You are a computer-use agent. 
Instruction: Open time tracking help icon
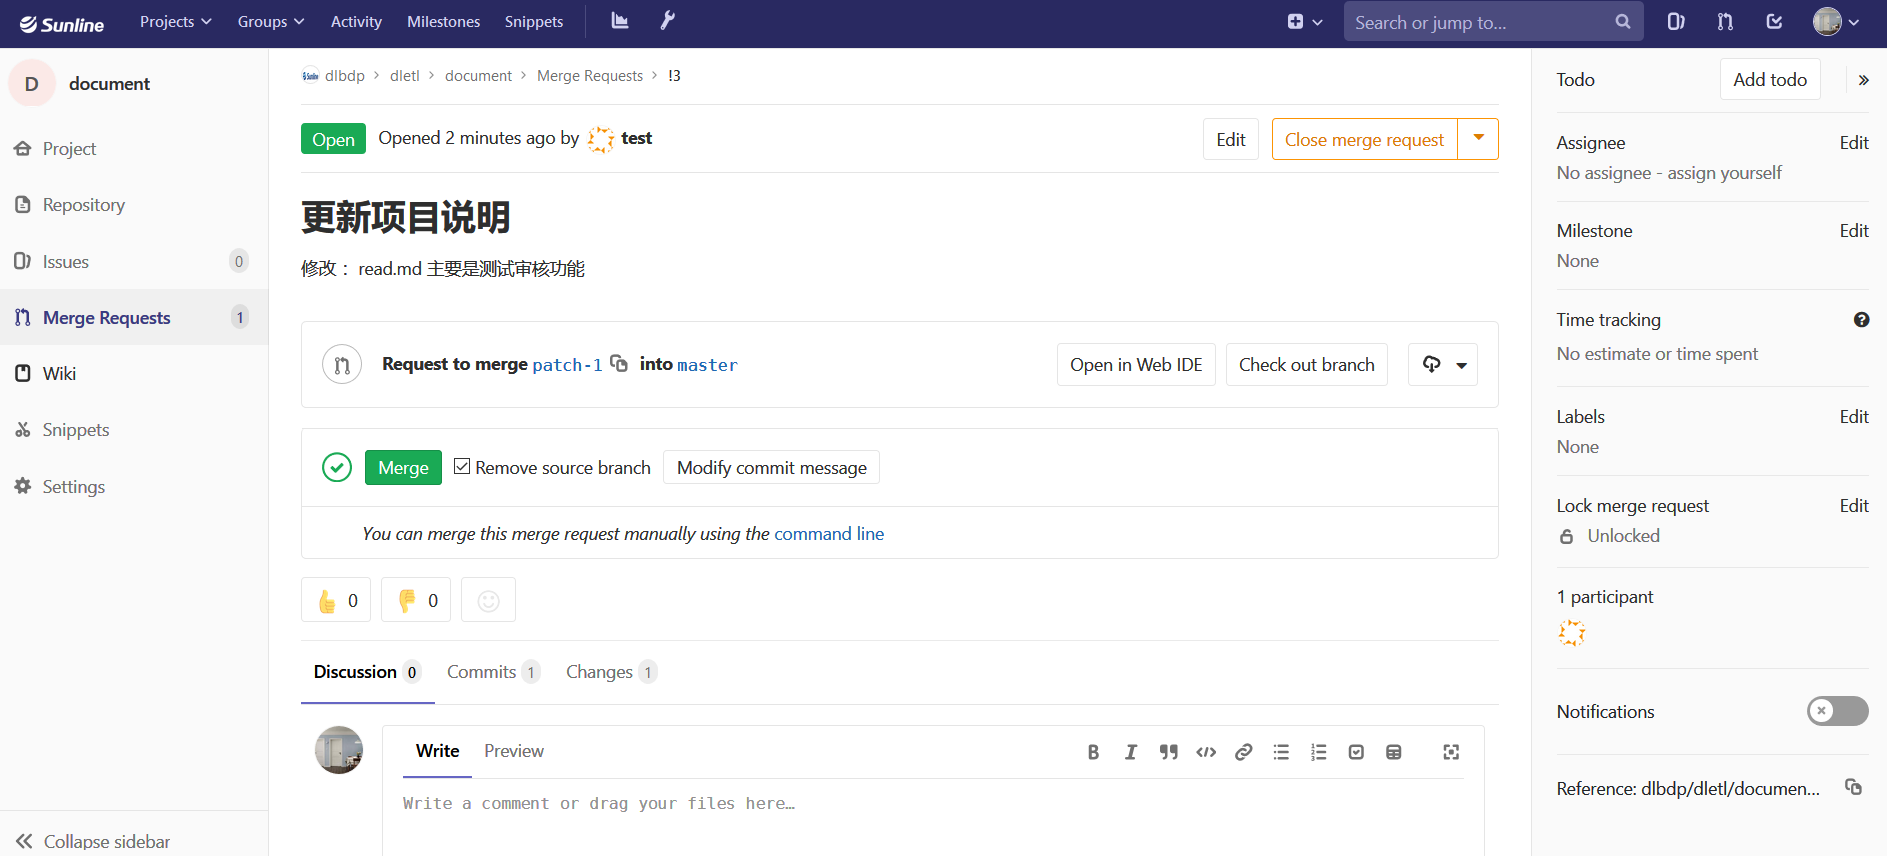coord(1861,320)
